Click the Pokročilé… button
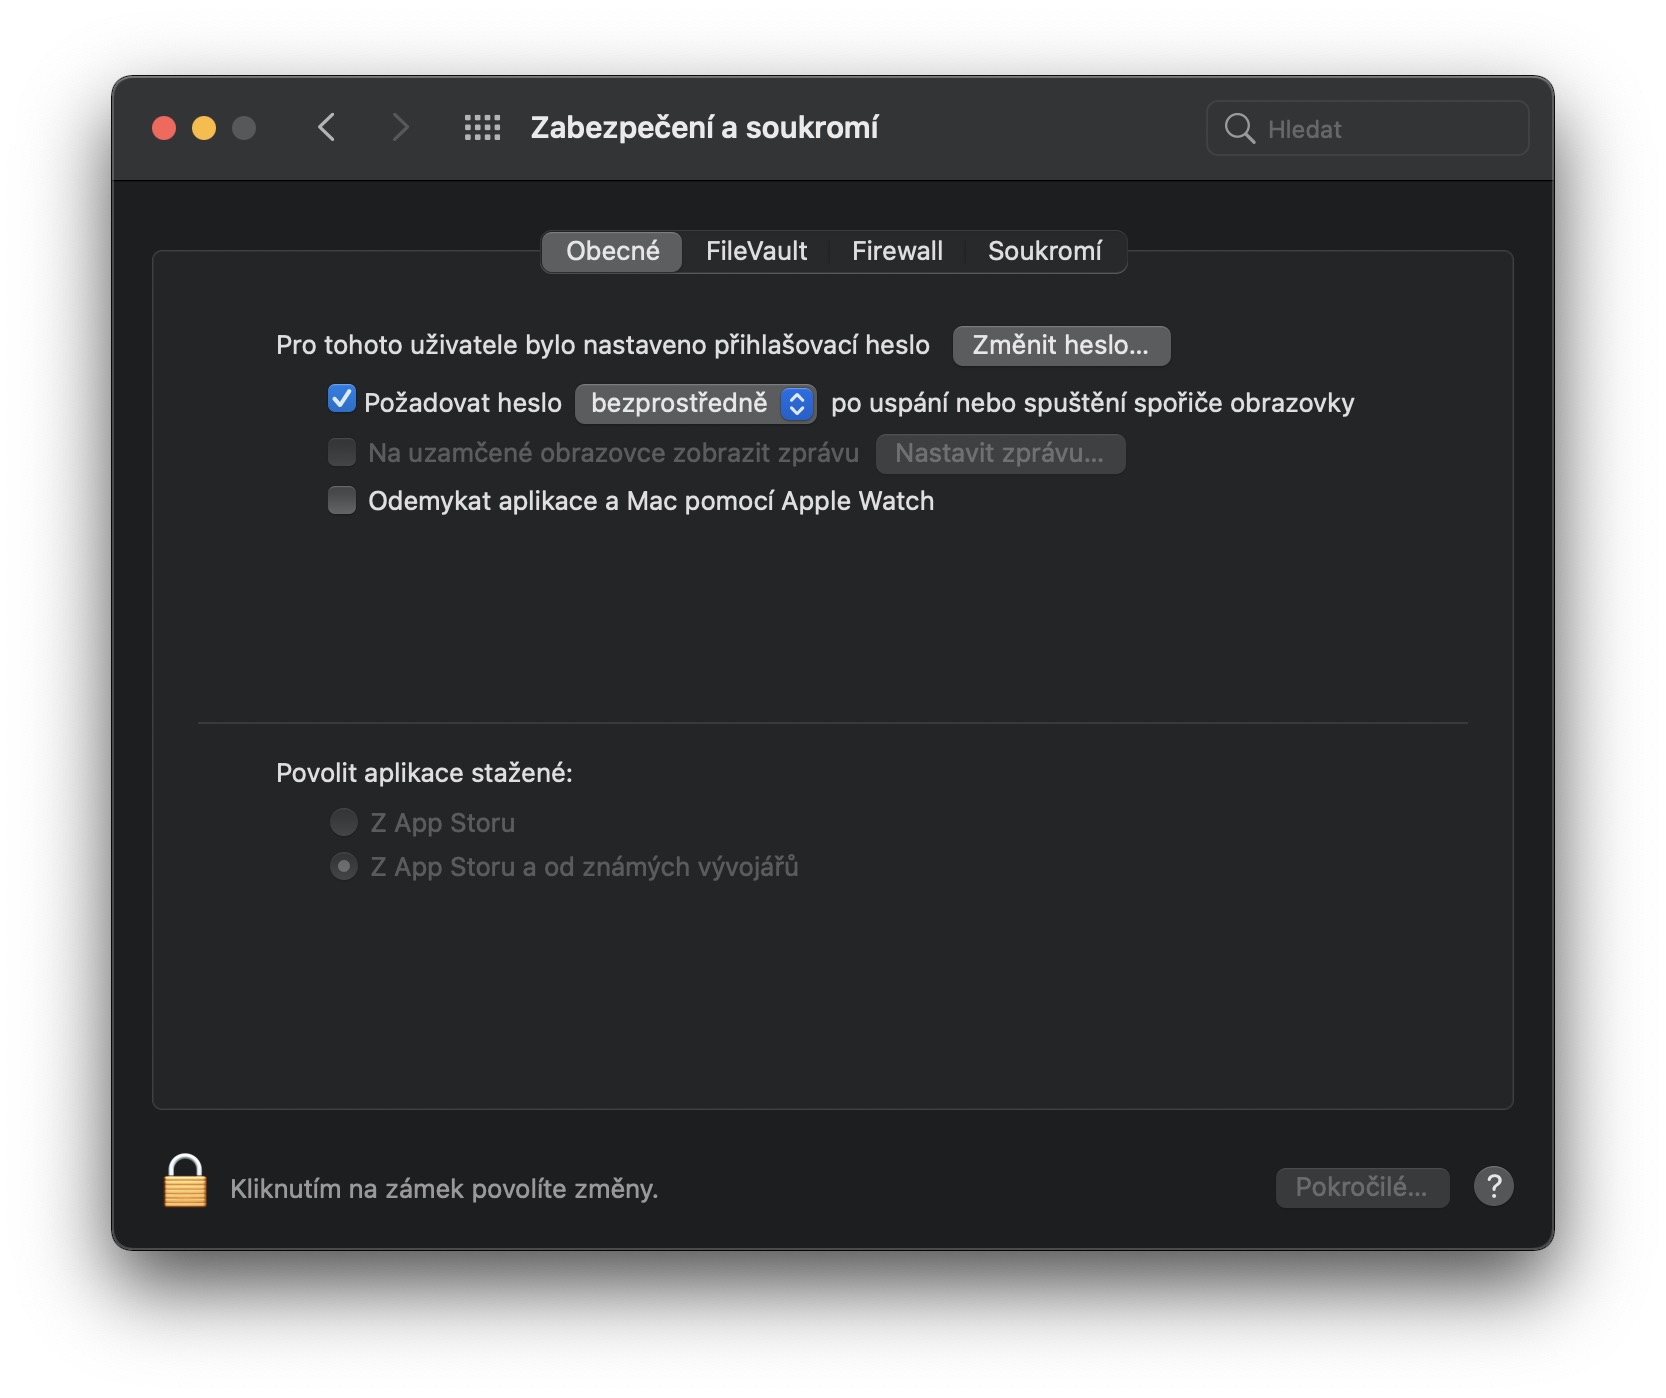 coord(1361,1187)
